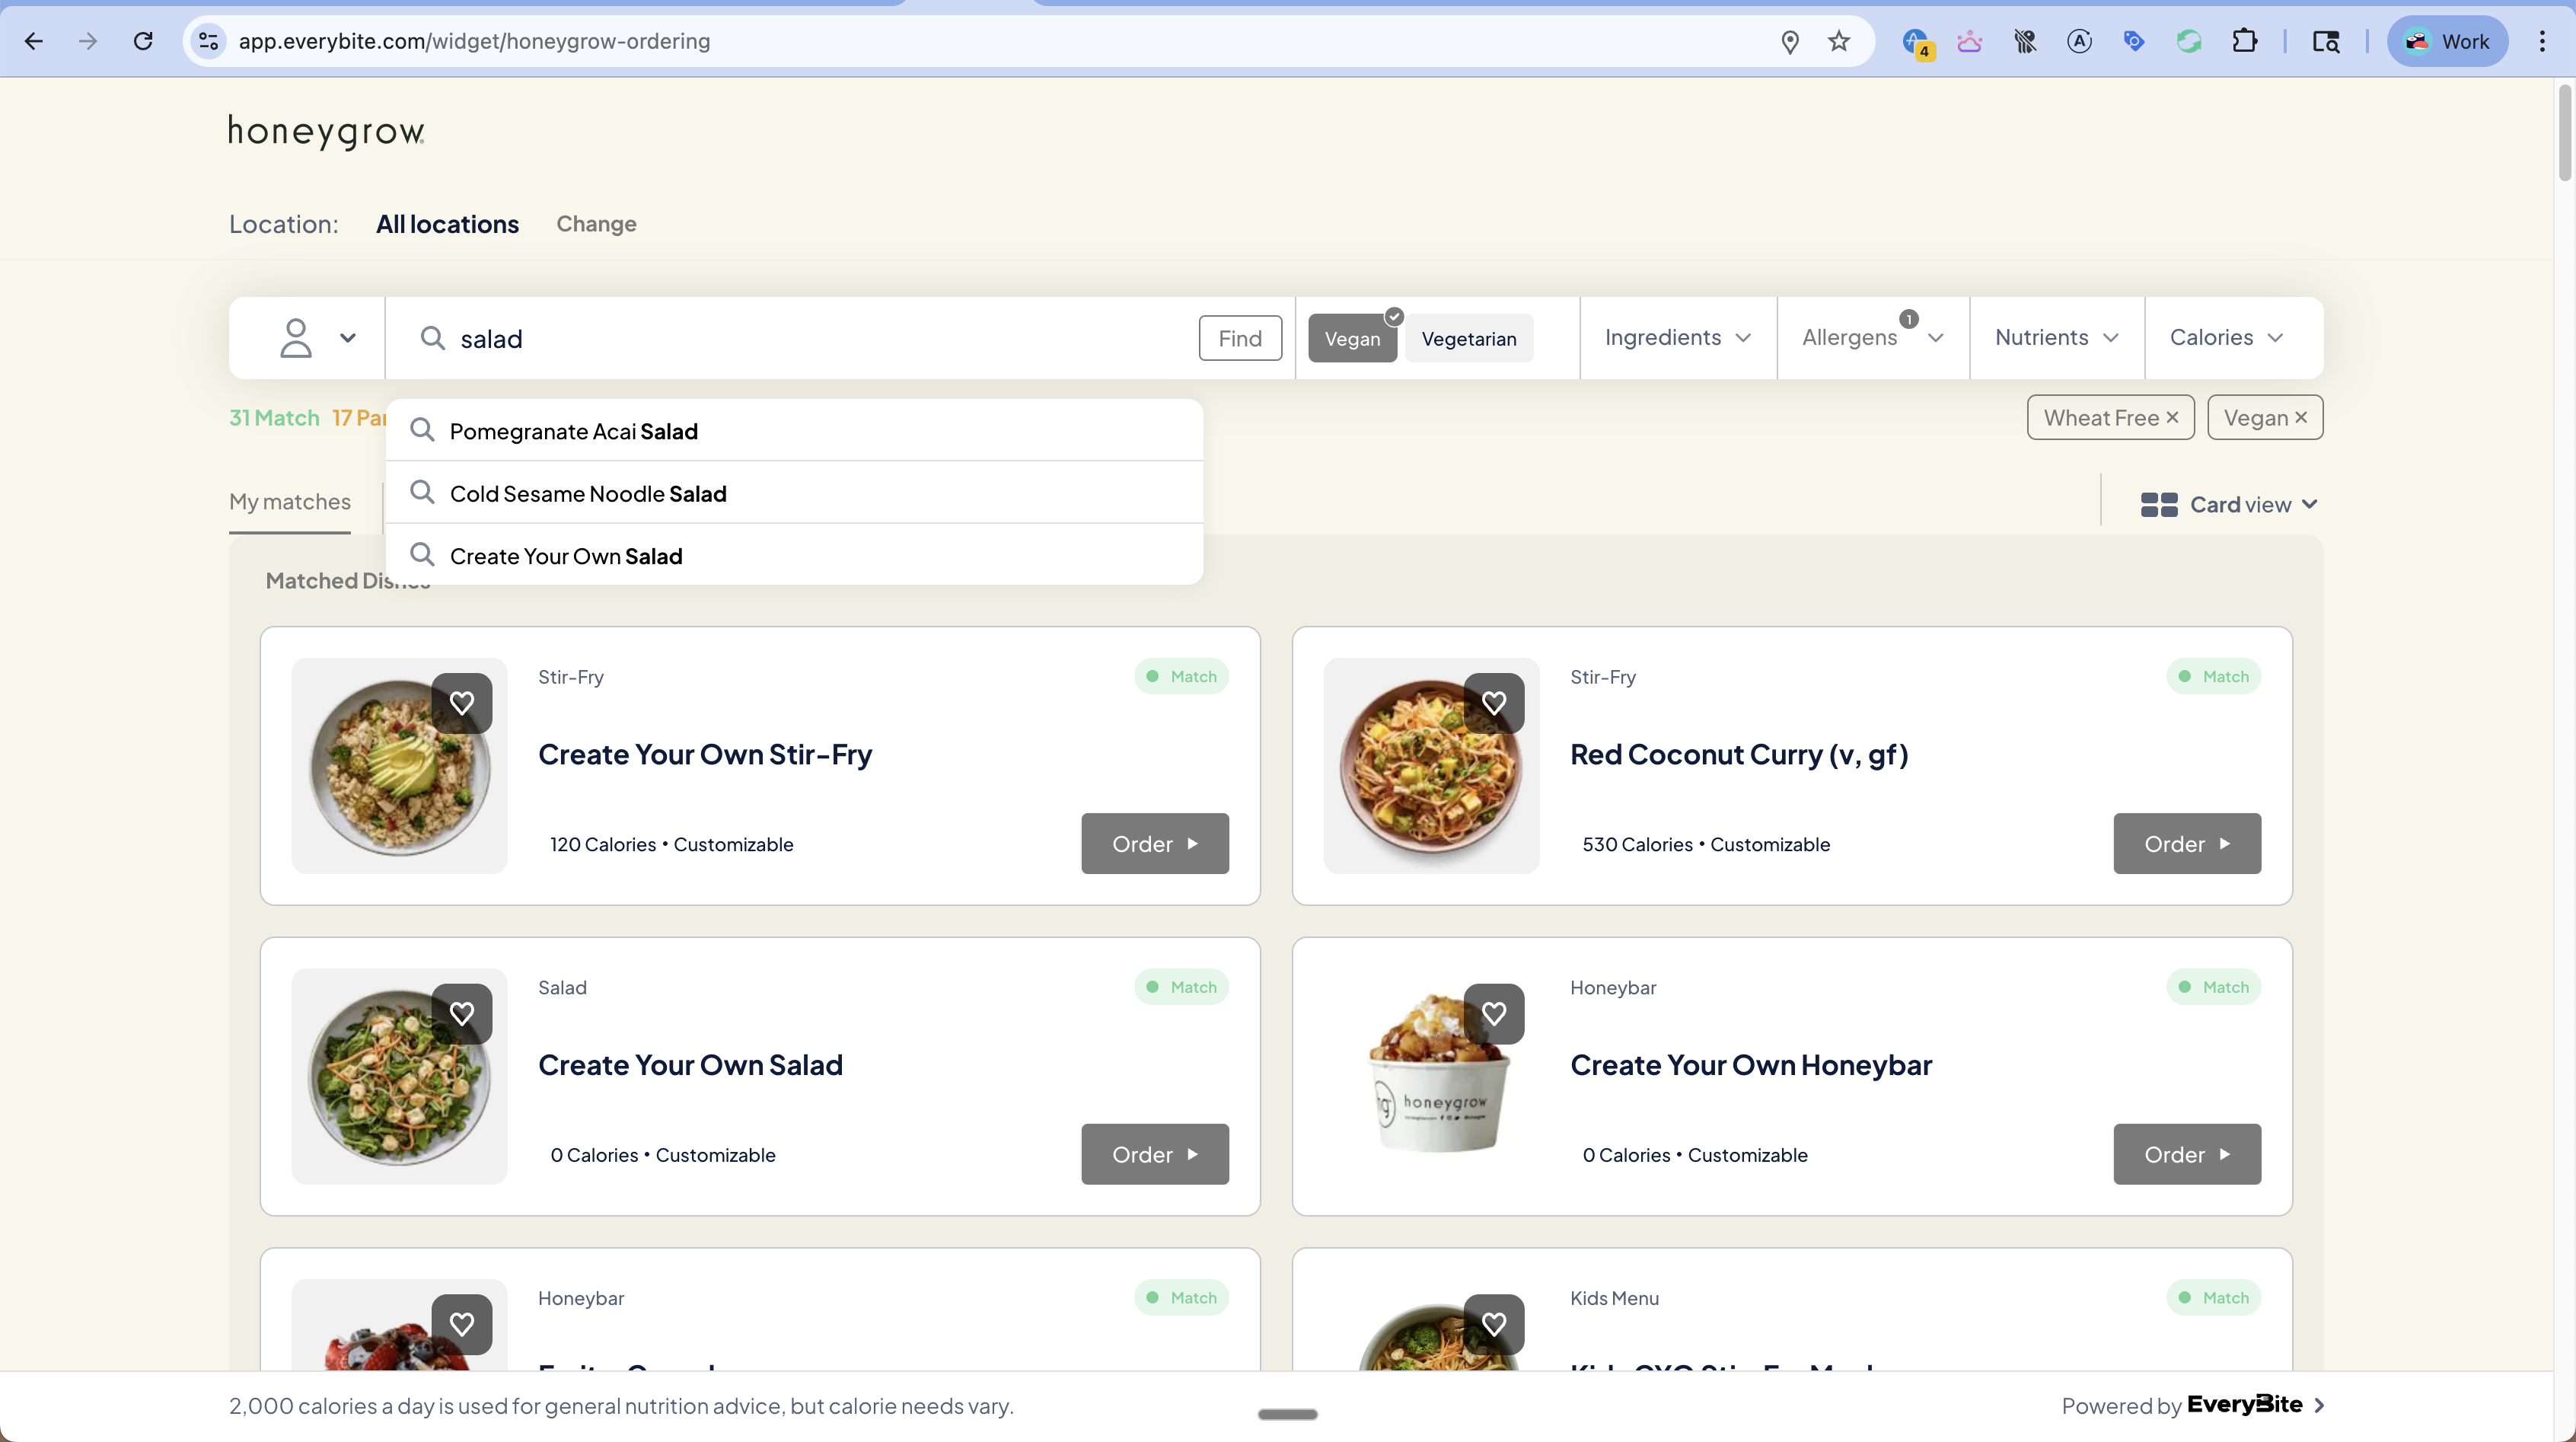
Task: Switch to the My matches tab
Action: [x=289, y=501]
